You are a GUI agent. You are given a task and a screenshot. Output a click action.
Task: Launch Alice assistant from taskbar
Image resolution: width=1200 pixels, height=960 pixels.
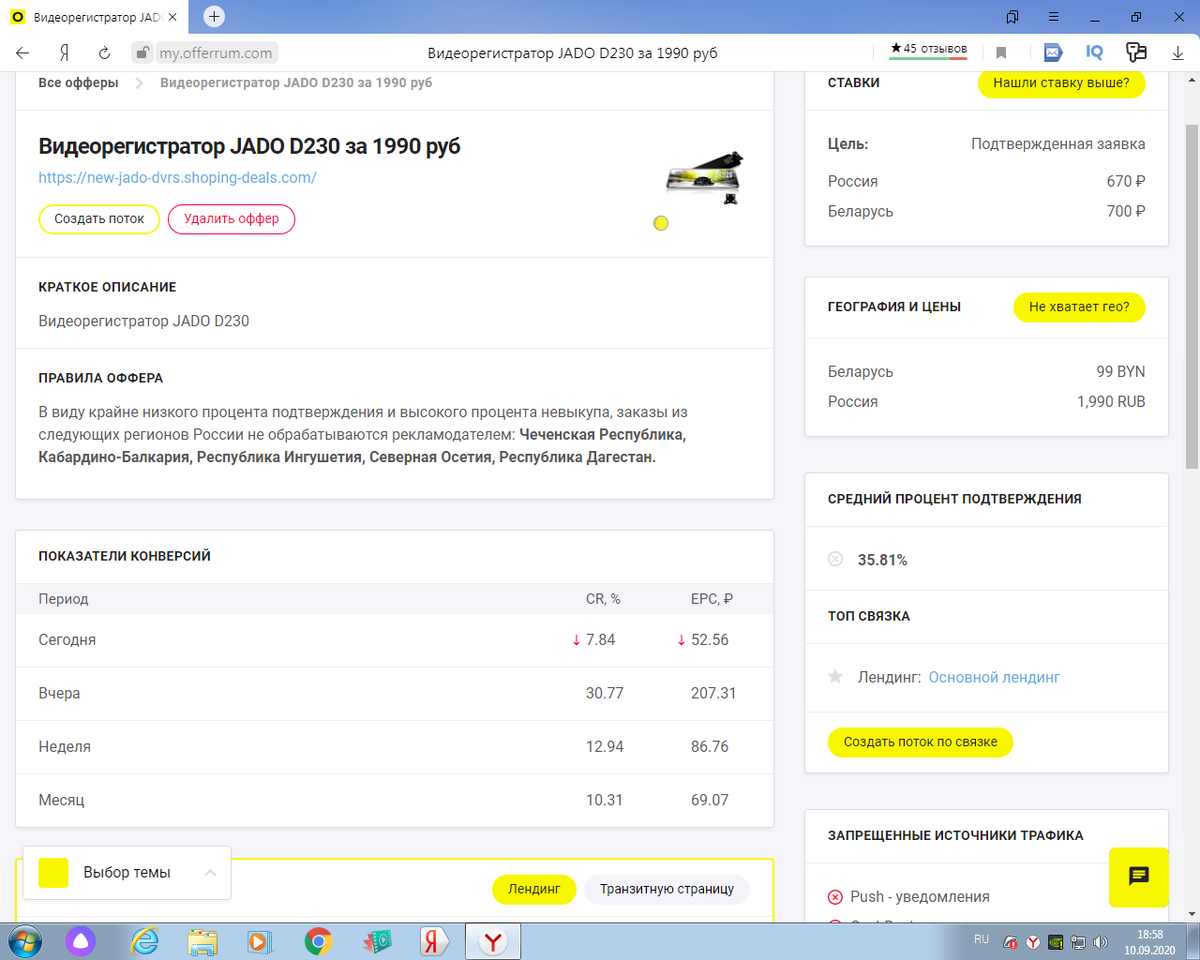pos(81,942)
